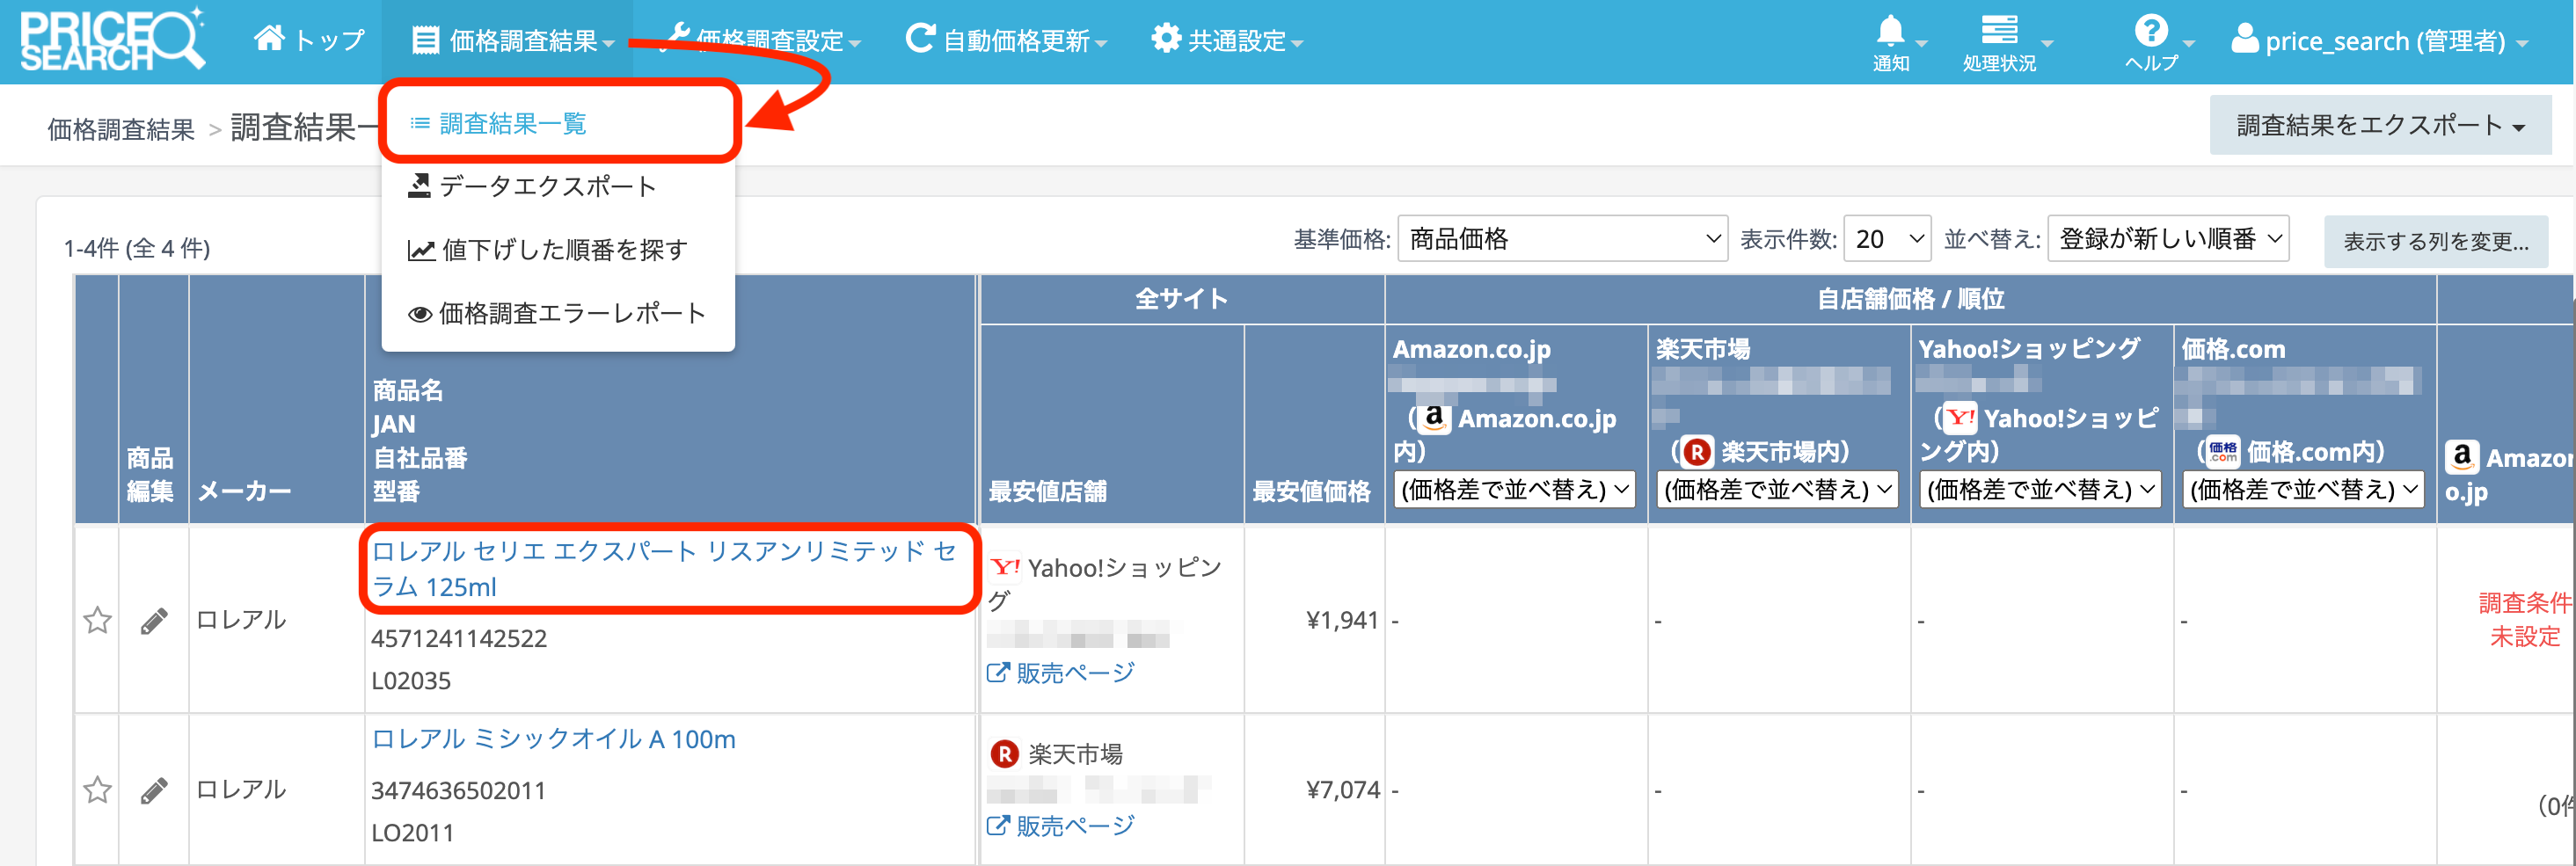Click the help question mark icon

(x=2150, y=32)
